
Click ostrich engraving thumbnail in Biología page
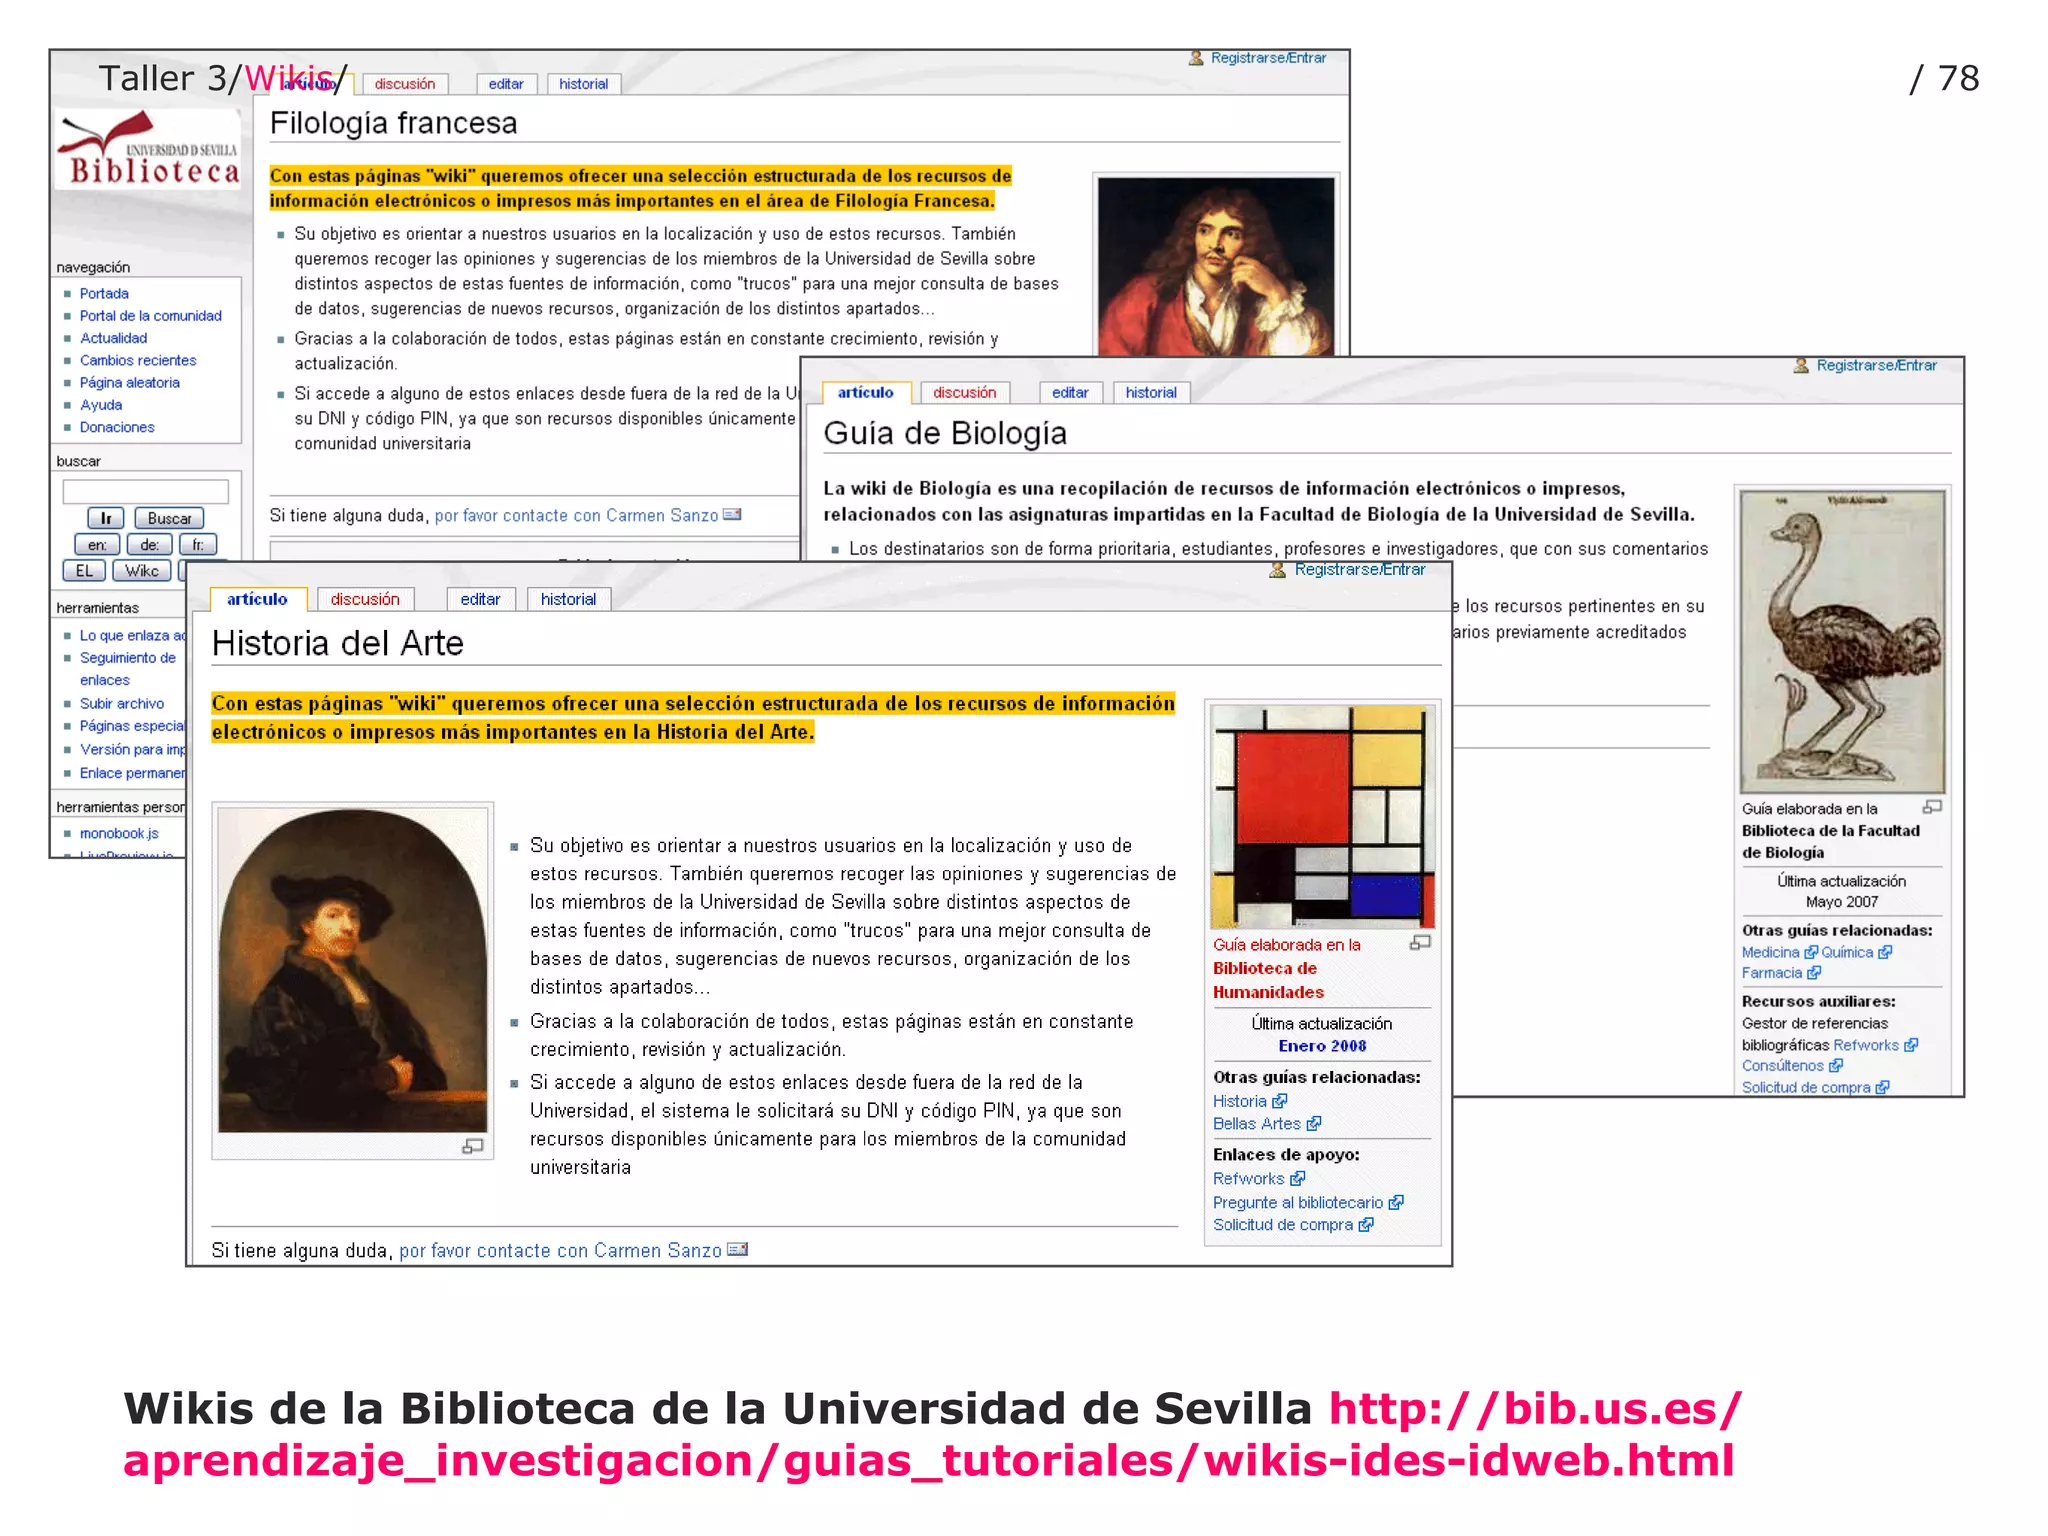pos(1842,641)
